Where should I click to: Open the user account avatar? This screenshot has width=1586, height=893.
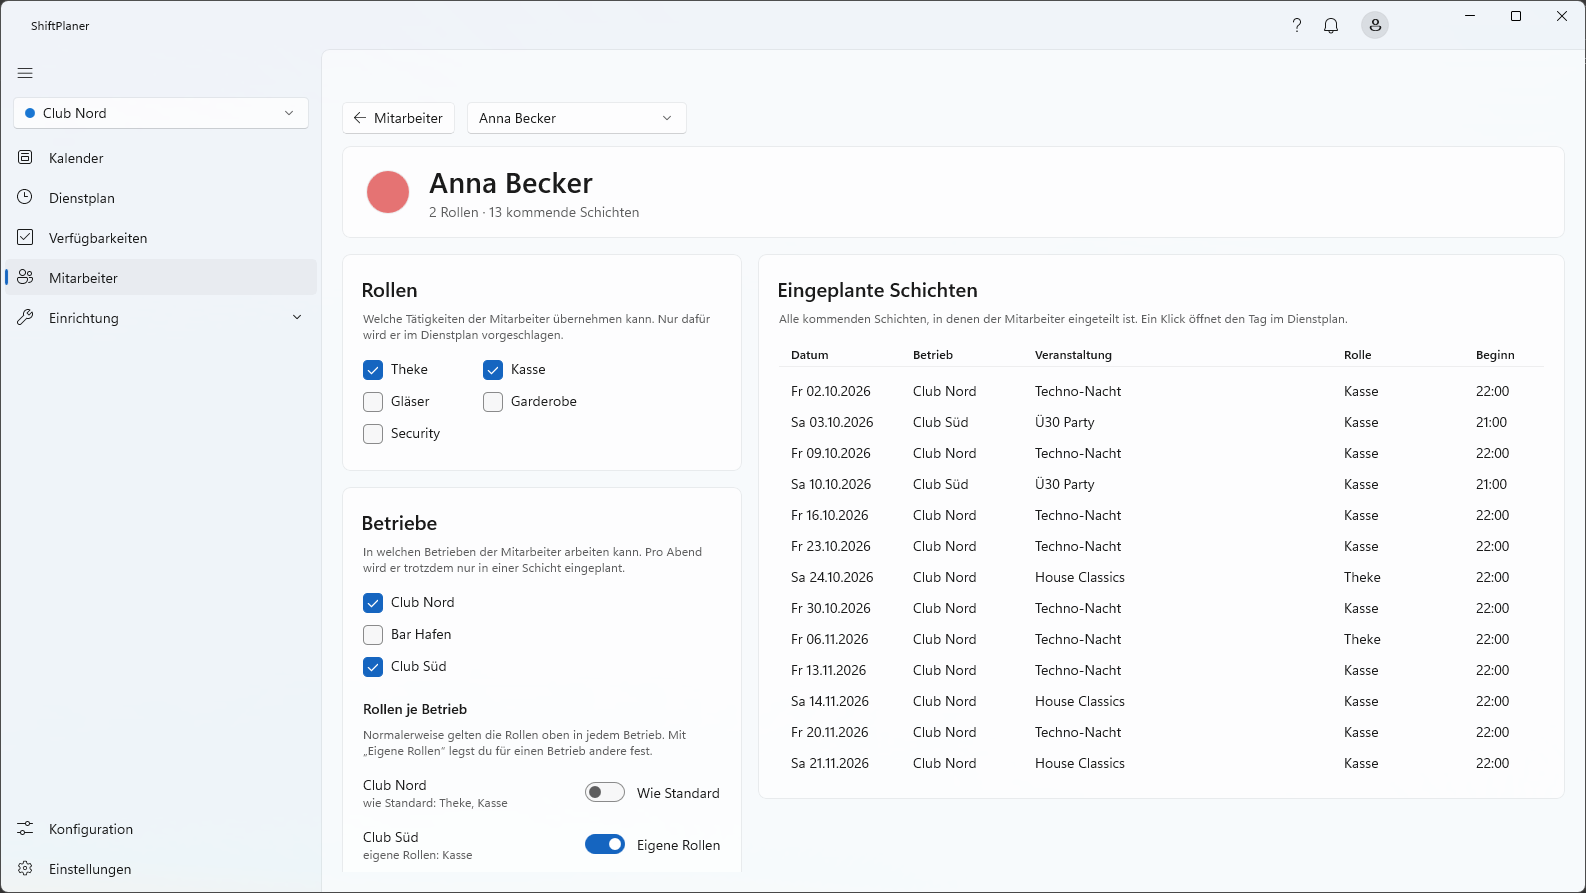click(1375, 26)
